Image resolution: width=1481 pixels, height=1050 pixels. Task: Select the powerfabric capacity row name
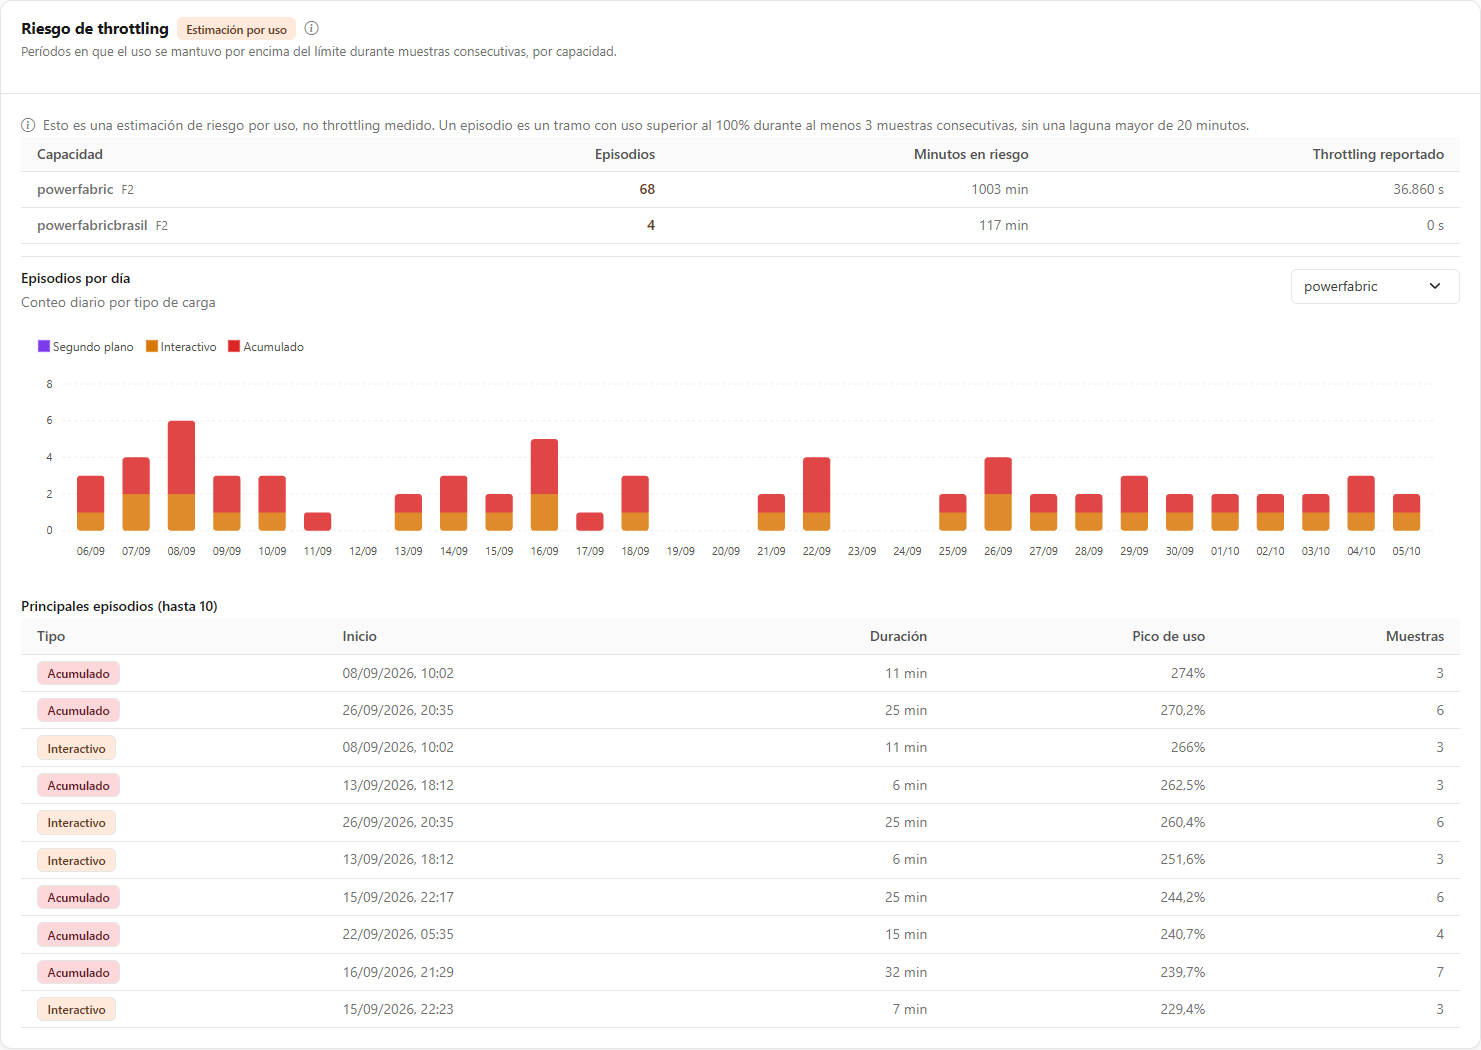pos(75,189)
